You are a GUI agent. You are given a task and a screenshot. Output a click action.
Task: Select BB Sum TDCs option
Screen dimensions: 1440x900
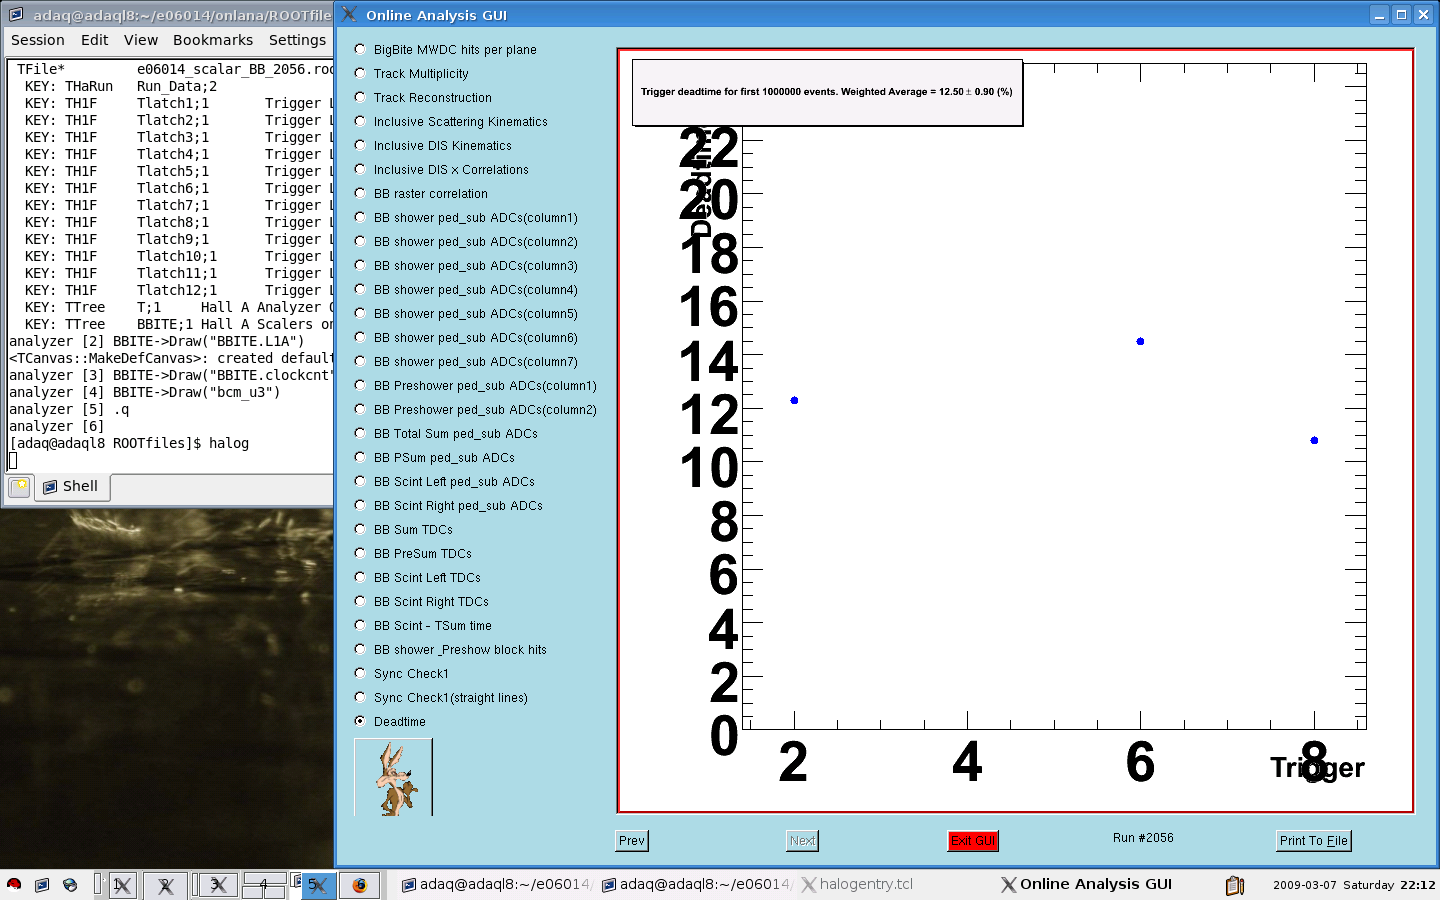pyautogui.click(x=404, y=529)
